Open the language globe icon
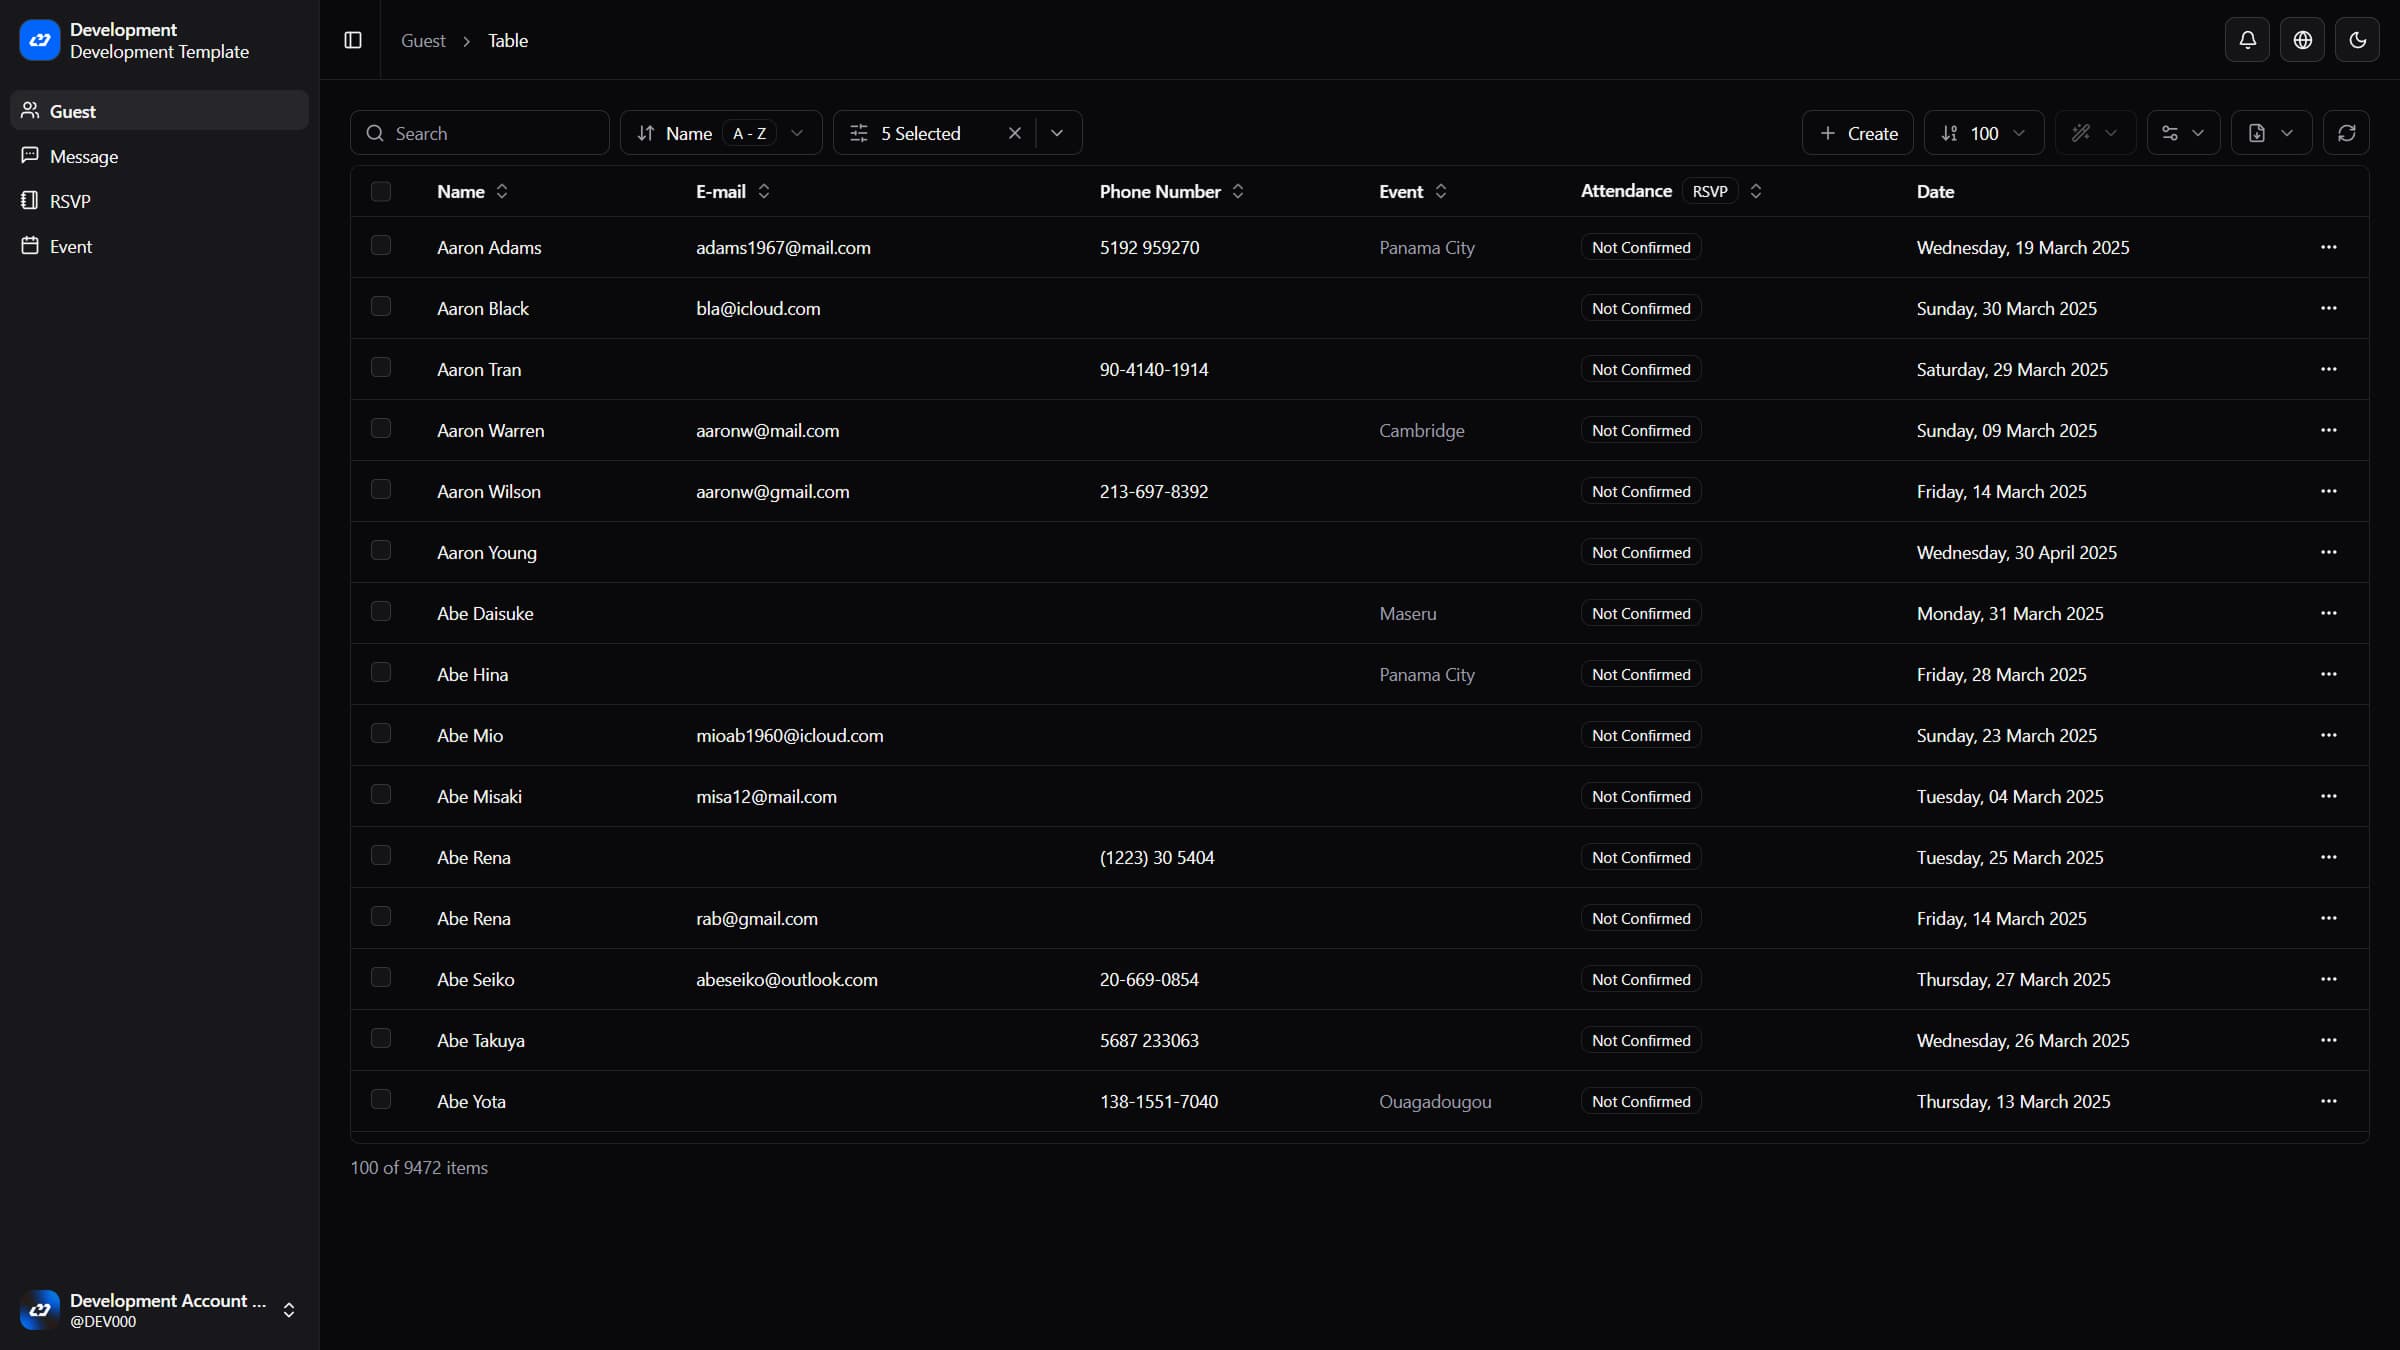Screen dimensions: 2400x1350 (x=2302, y=40)
